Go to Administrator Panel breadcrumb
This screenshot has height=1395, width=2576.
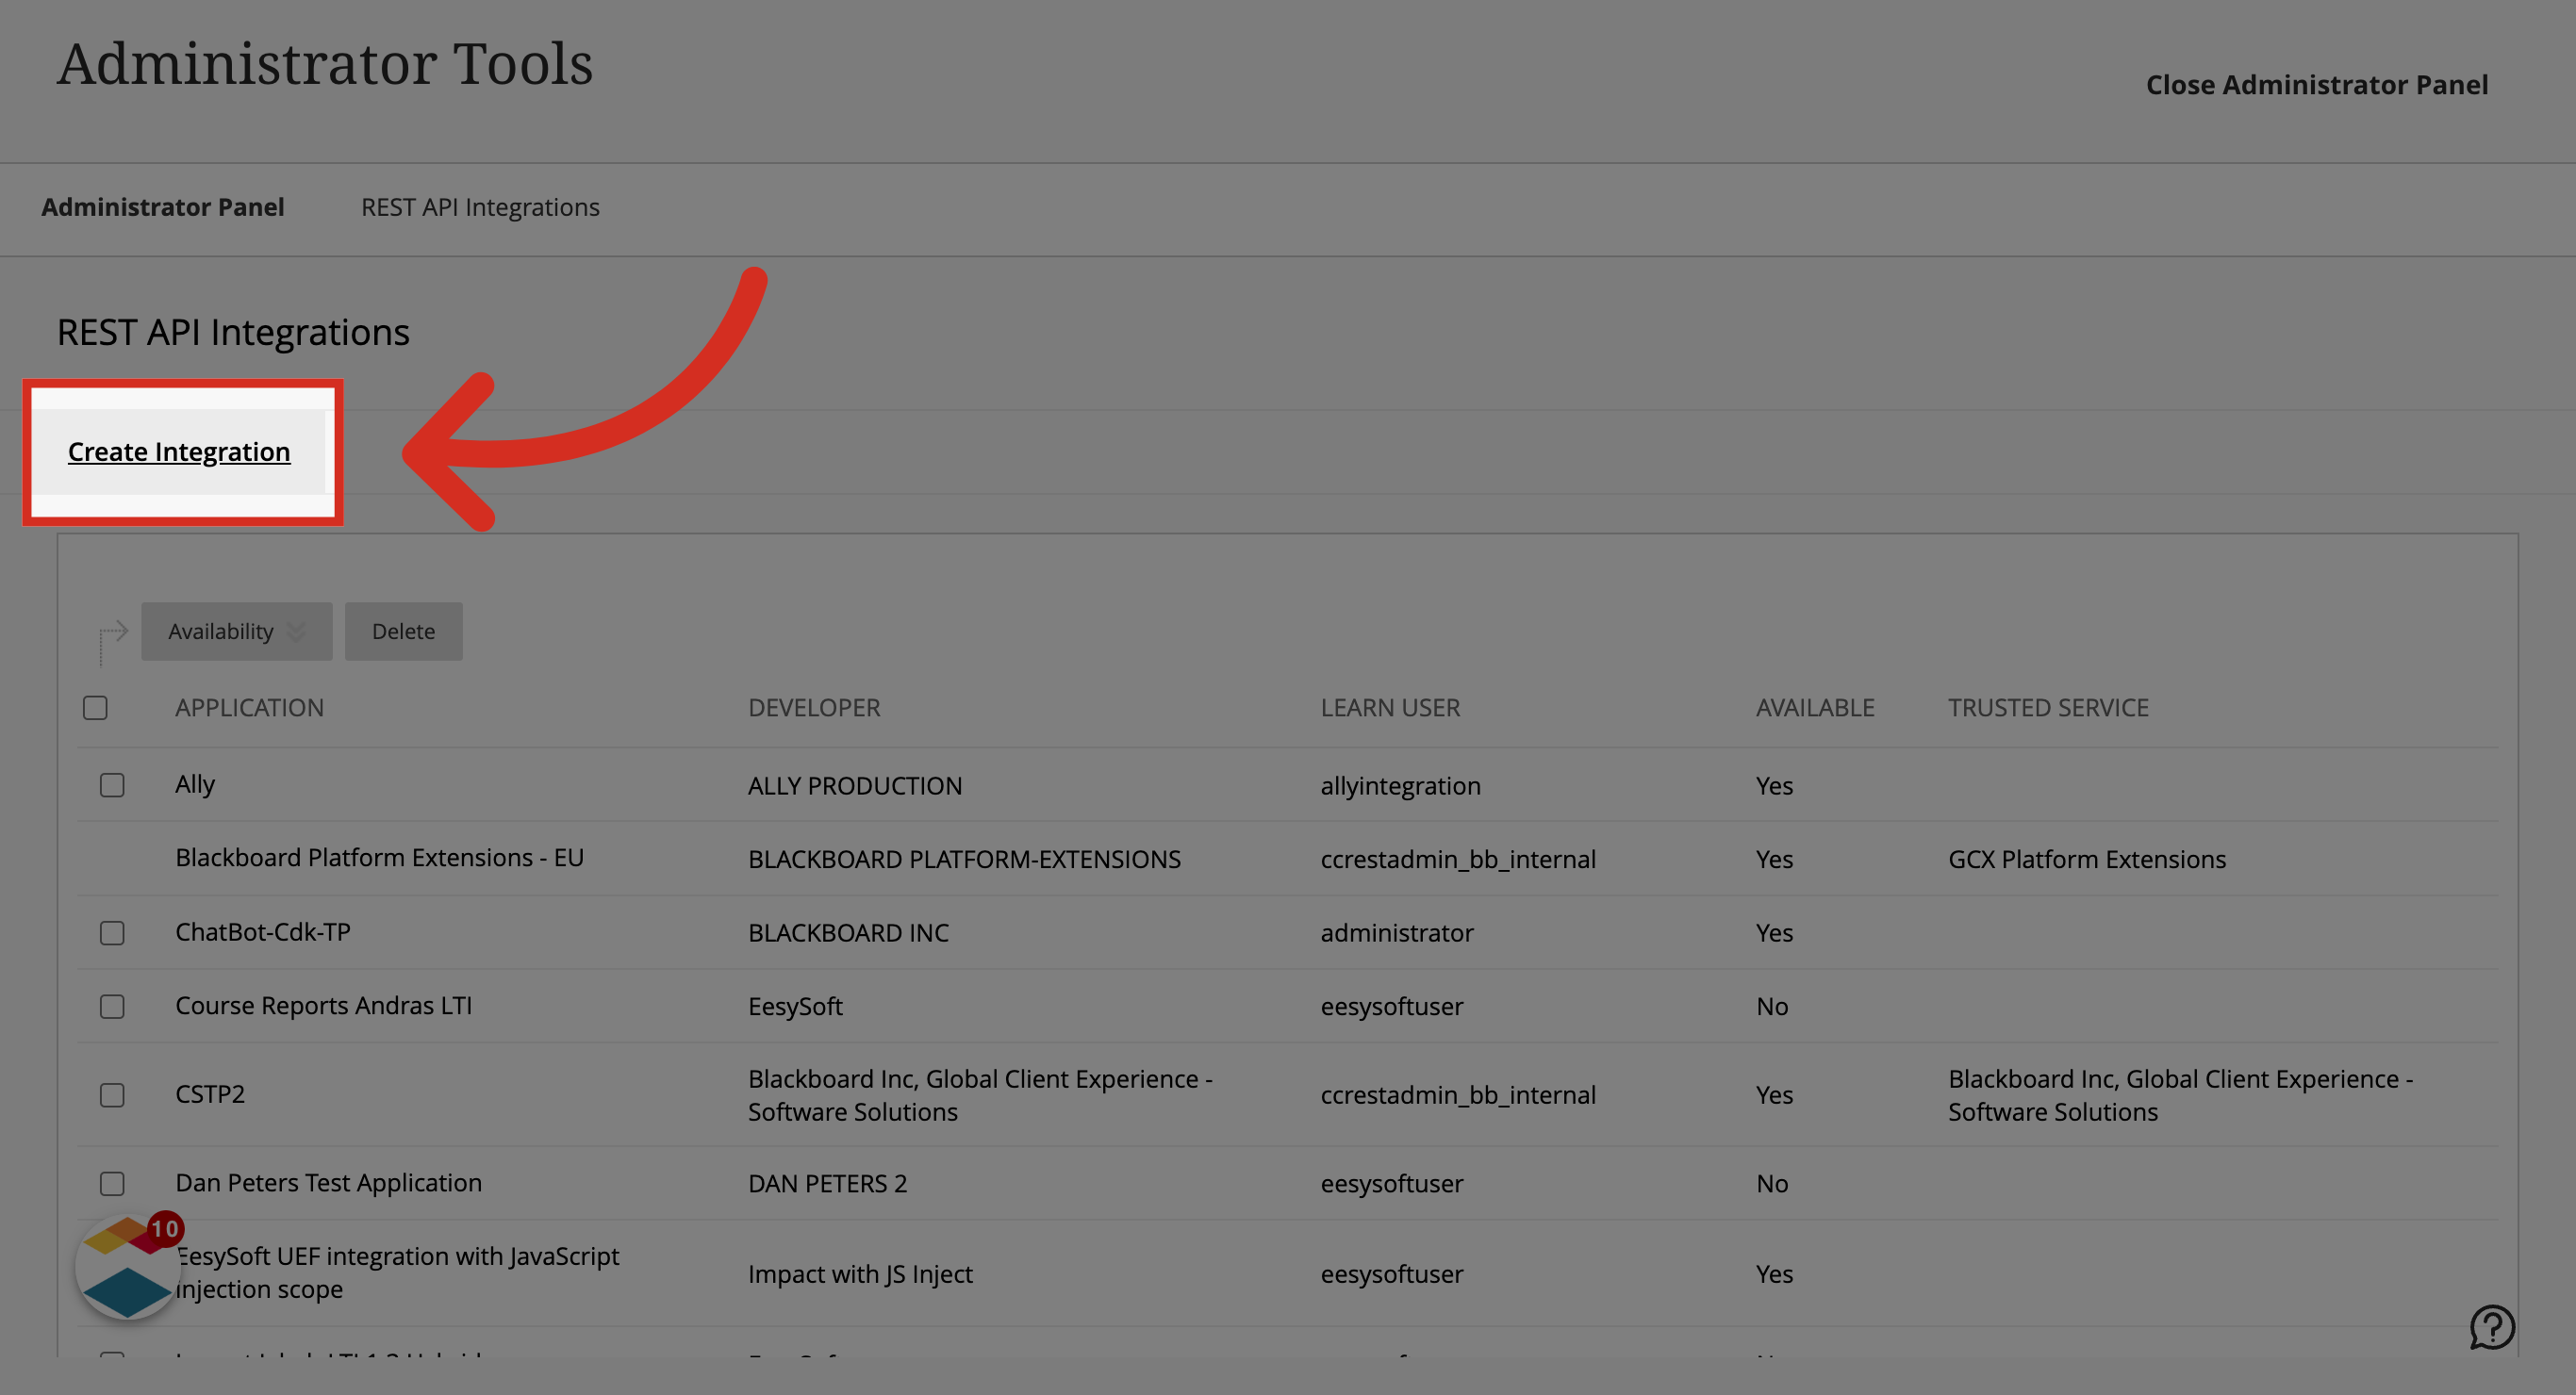[163, 207]
